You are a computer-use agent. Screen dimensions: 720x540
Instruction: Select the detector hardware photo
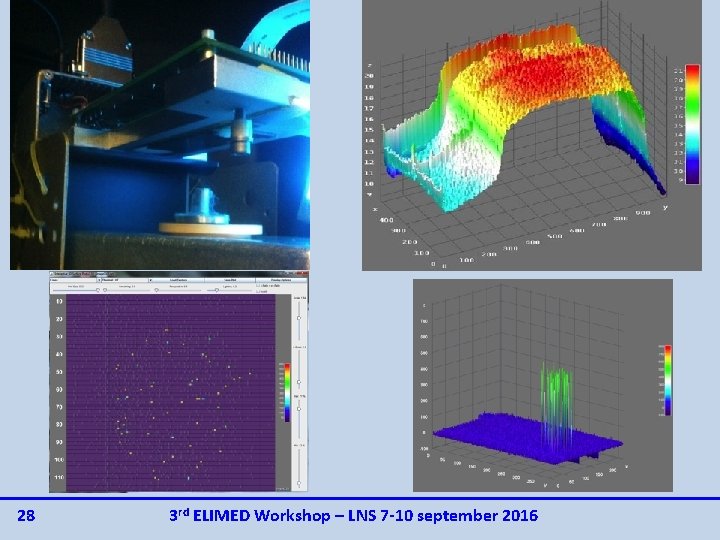(x=160, y=135)
